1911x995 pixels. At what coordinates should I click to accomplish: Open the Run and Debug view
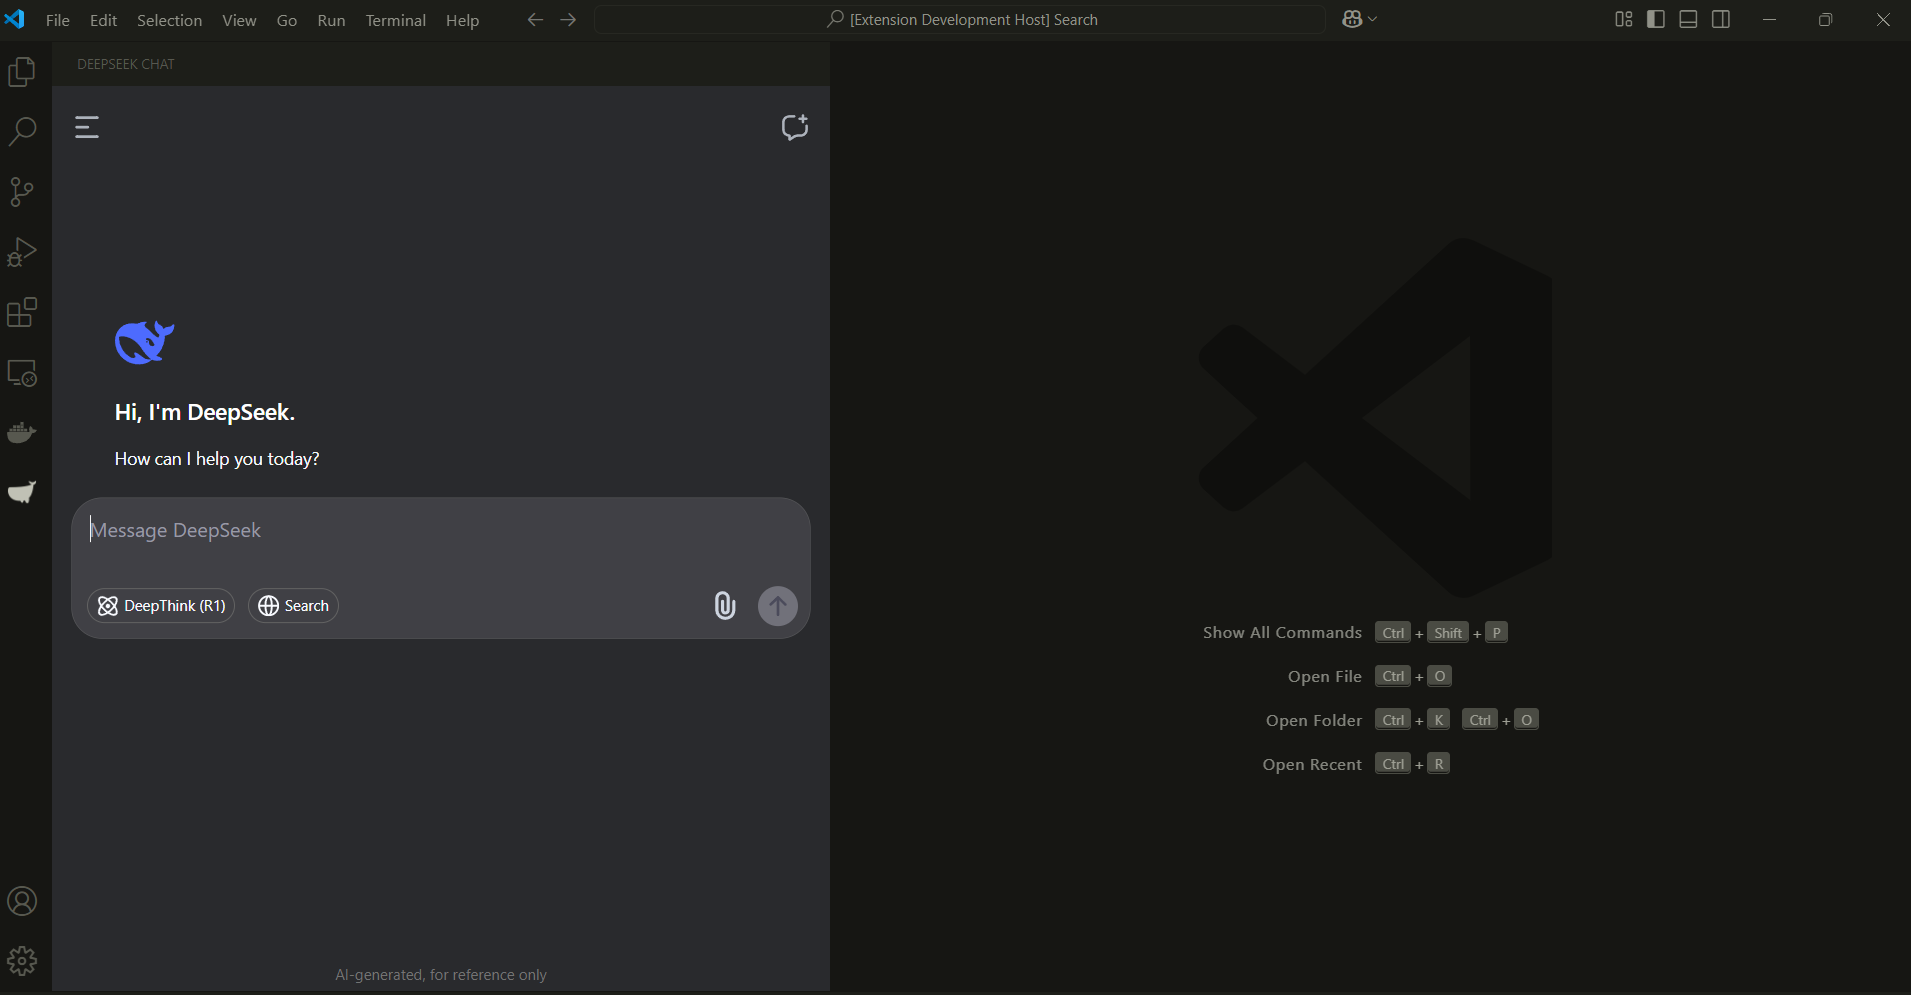22,252
